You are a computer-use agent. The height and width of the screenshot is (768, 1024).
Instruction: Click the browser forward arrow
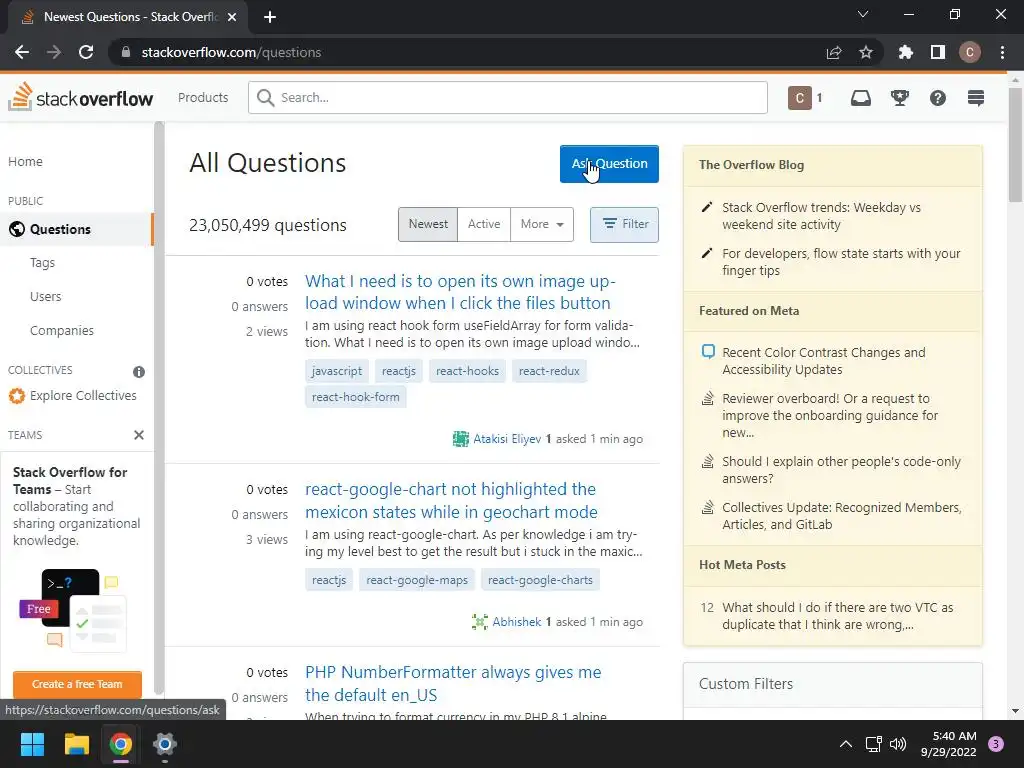[x=54, y=52]
